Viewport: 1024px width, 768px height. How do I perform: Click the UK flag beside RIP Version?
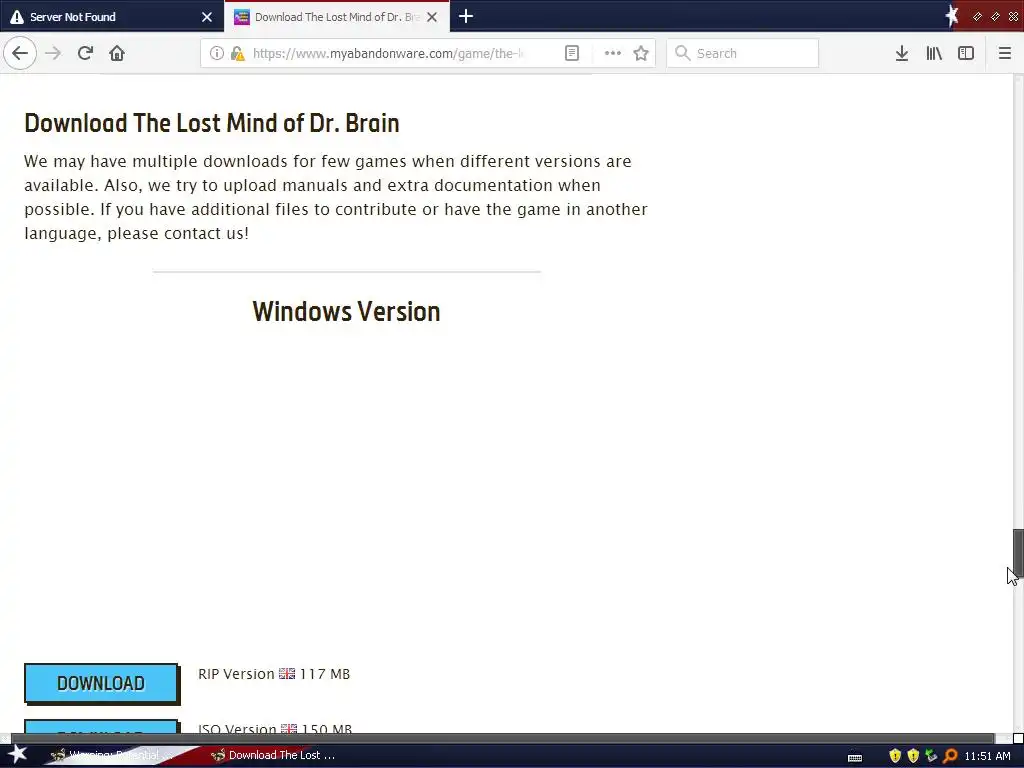point(287,673)
